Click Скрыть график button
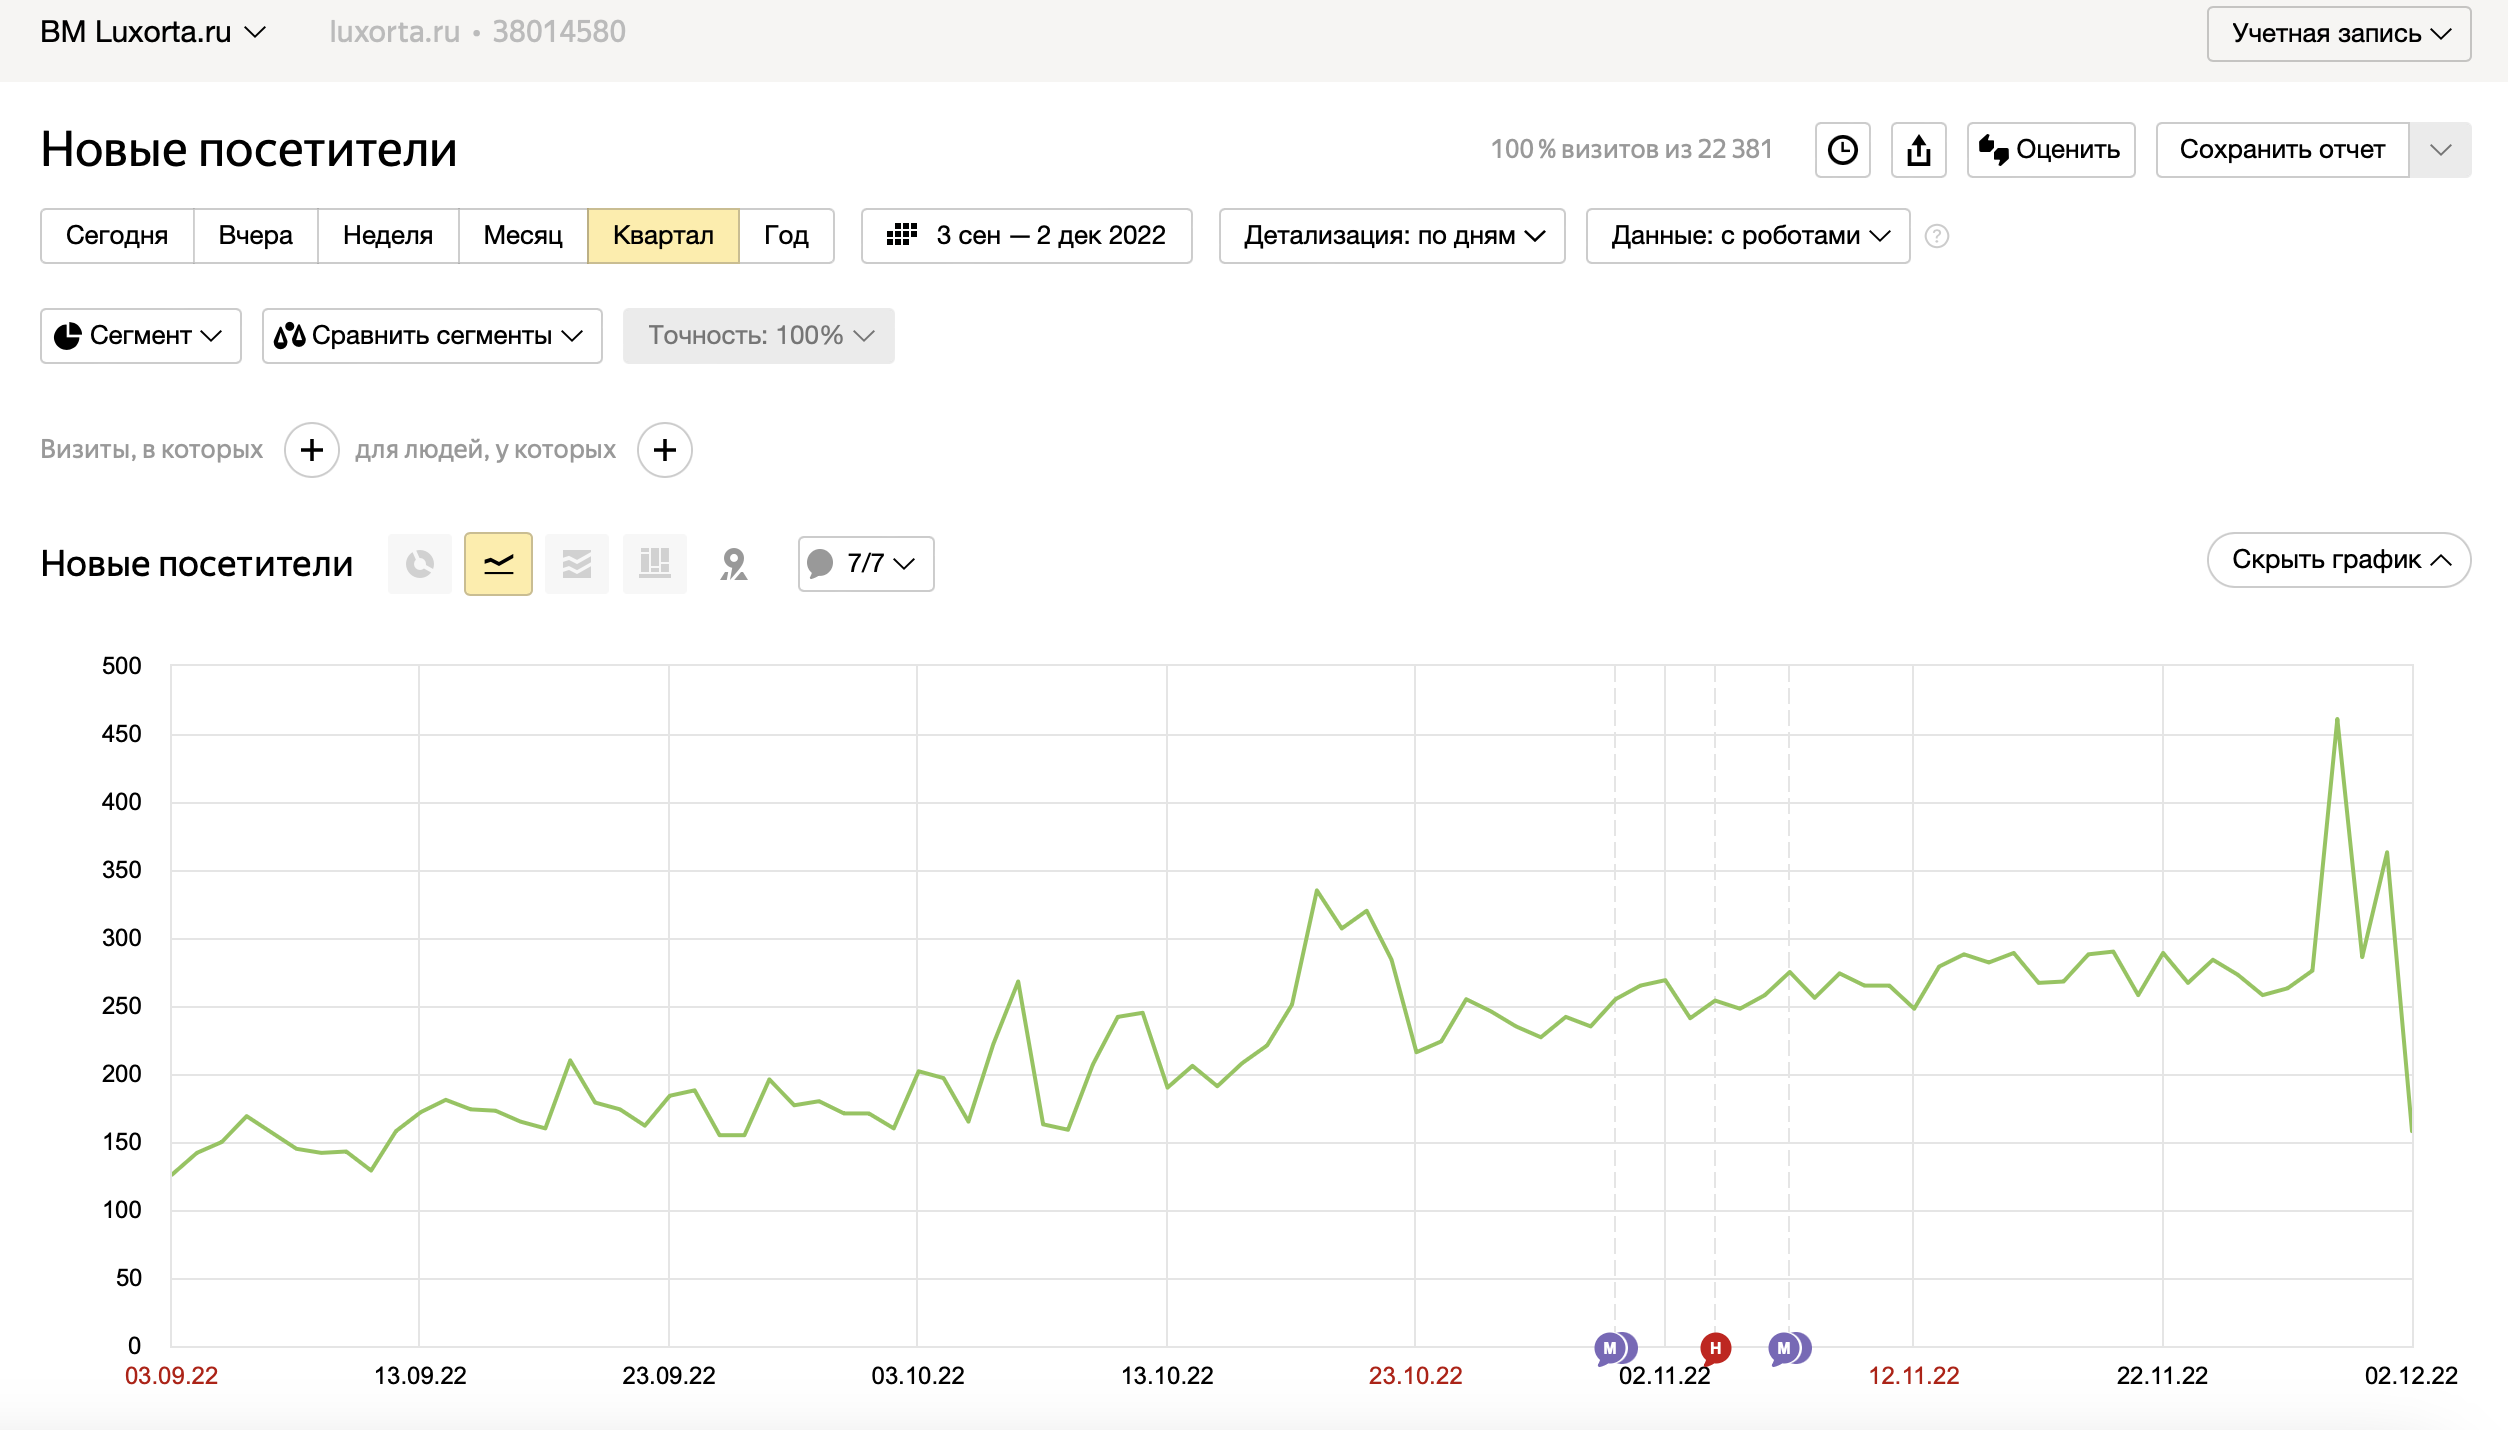The height and width of the screenshot is (1430, 2508). point(2338,560)
